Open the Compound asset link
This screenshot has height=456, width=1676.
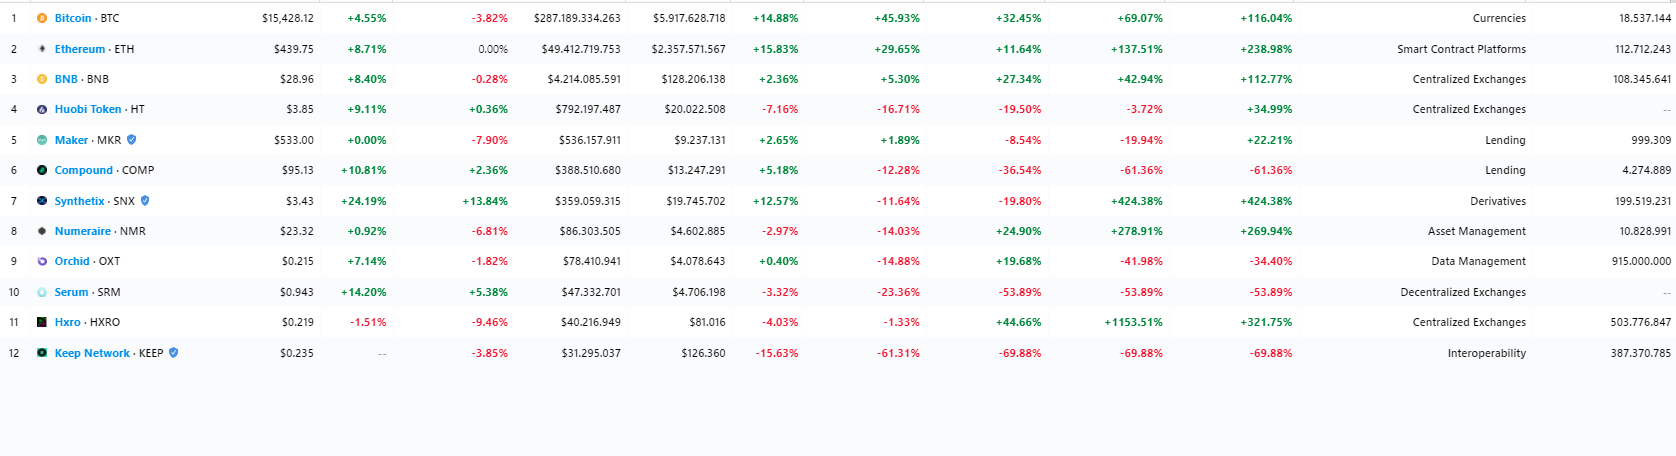coord(84,170)
